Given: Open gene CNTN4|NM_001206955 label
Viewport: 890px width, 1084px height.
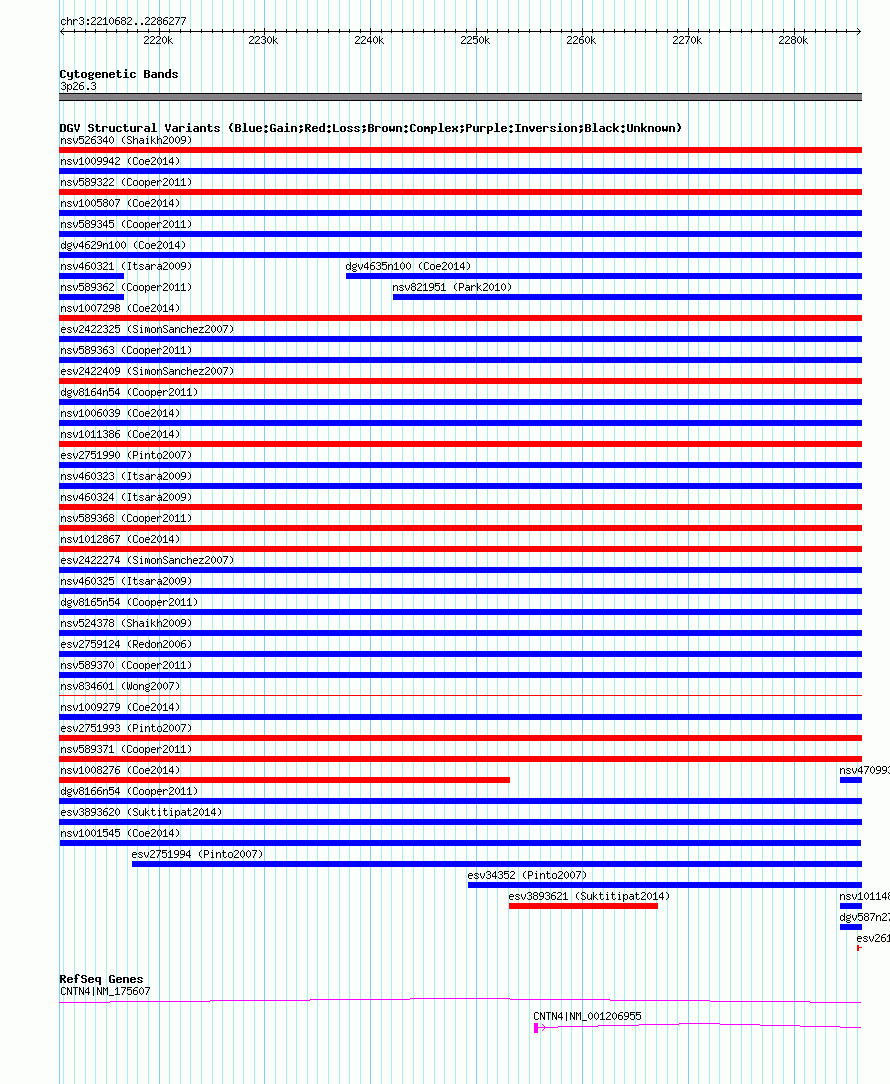Looking at the screenshot, I should [x=587, y=1016].
